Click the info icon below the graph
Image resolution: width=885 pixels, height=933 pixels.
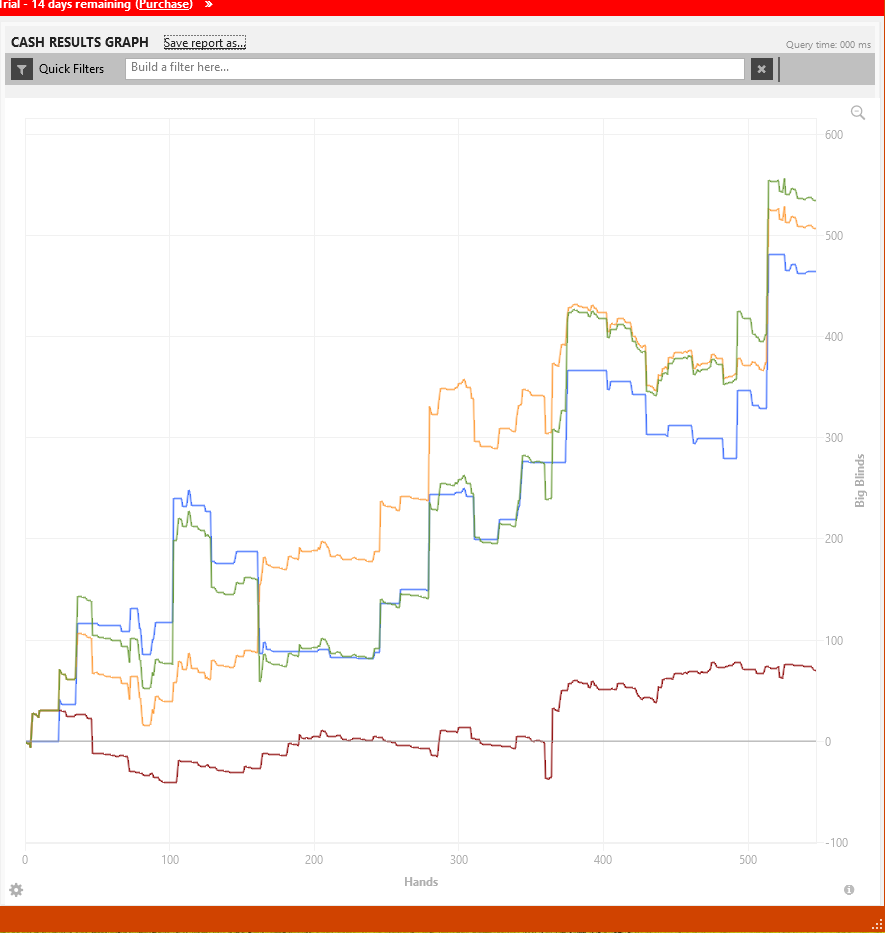click(849, 890)
